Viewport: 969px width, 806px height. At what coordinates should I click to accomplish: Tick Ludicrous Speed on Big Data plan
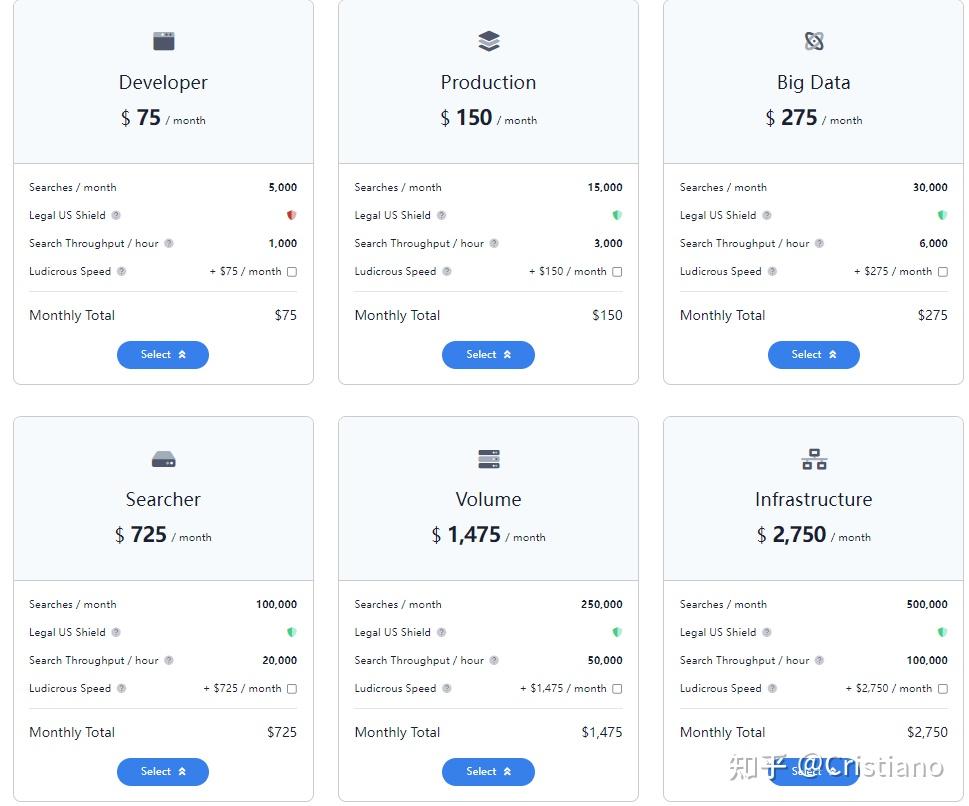[x=942, y=272]
